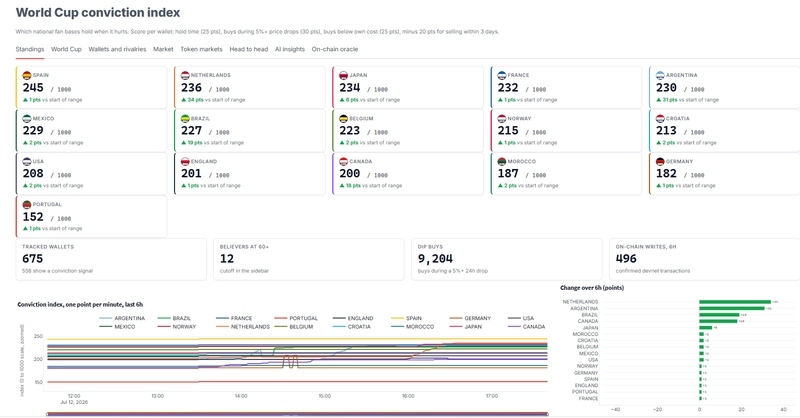Open the Wallets and rivalries tab
This screenshot has height=418, width=800.
[x=117, y=50]
